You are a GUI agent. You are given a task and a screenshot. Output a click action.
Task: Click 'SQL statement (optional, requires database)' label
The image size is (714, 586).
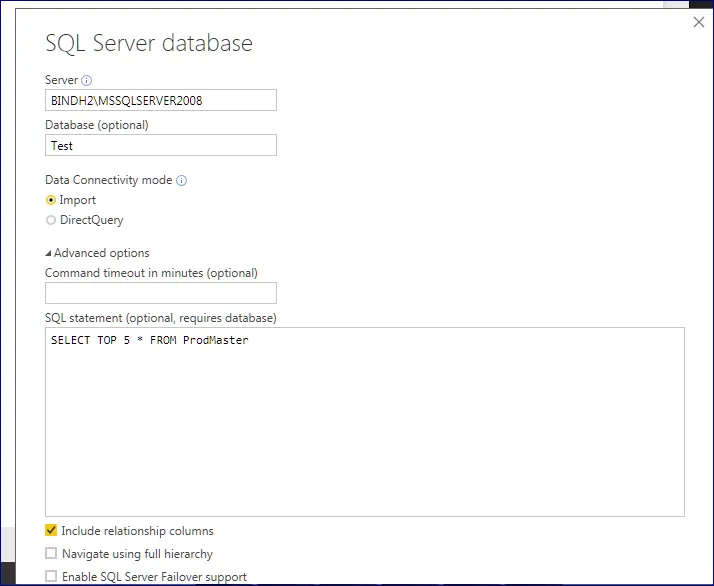coord(161,318)
